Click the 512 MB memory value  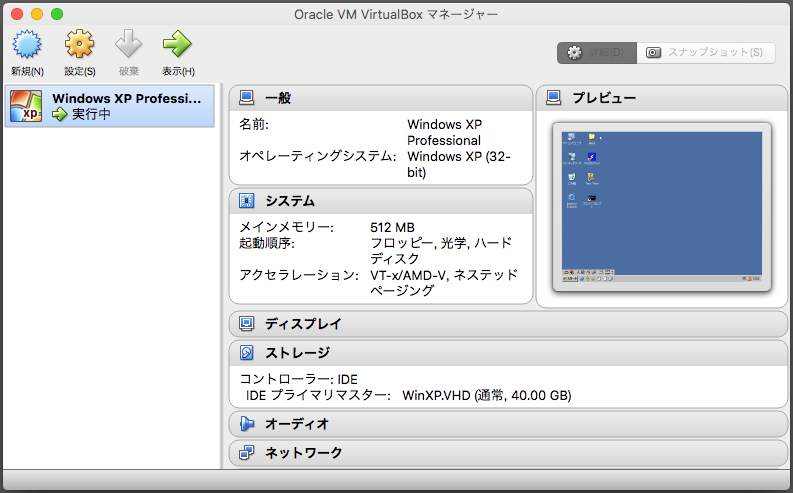(392, 228)
